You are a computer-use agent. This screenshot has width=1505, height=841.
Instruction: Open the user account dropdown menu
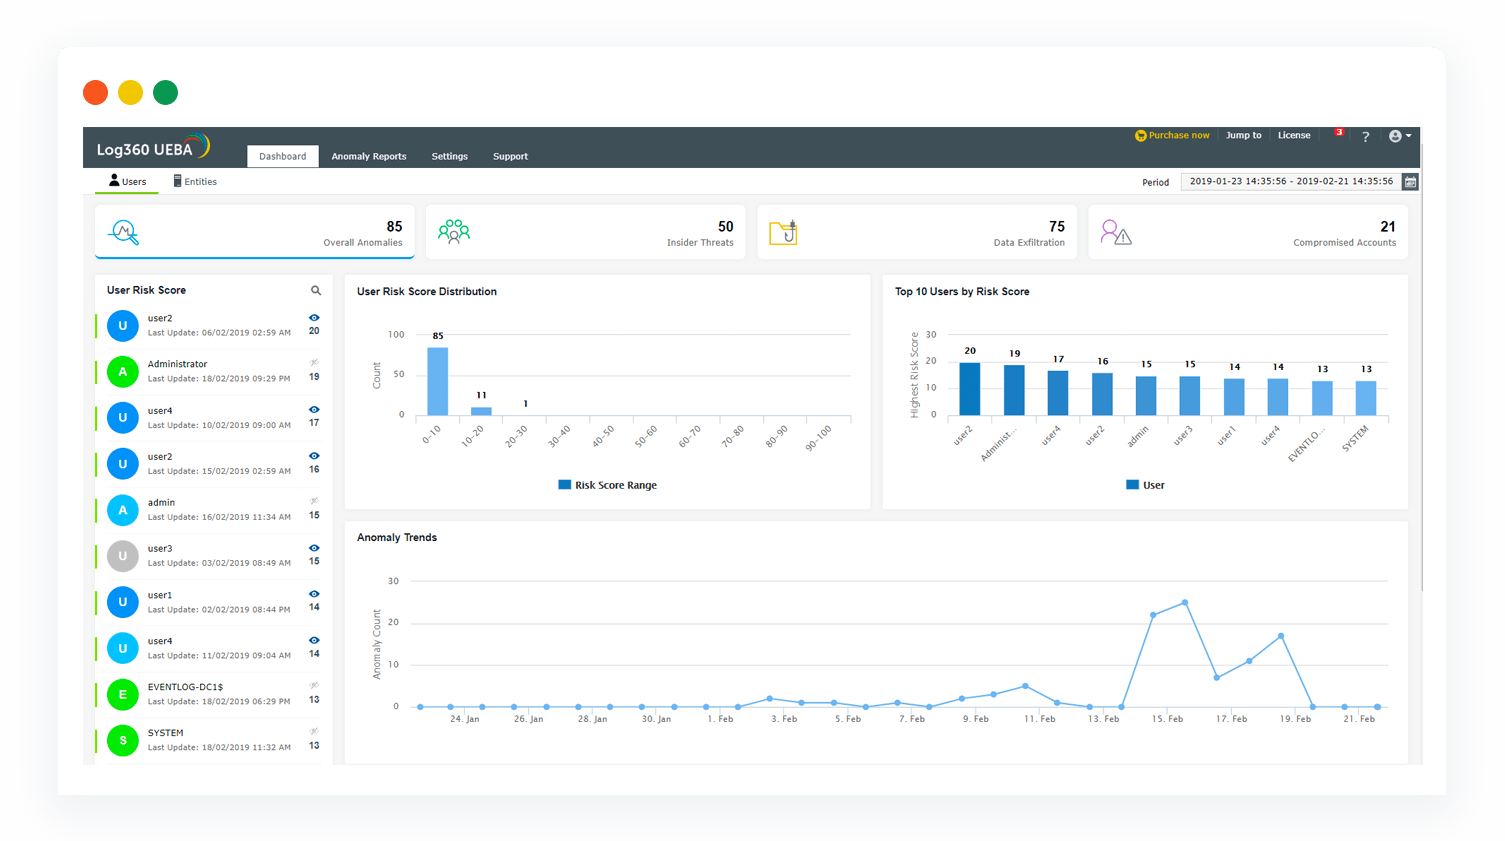1398,136
